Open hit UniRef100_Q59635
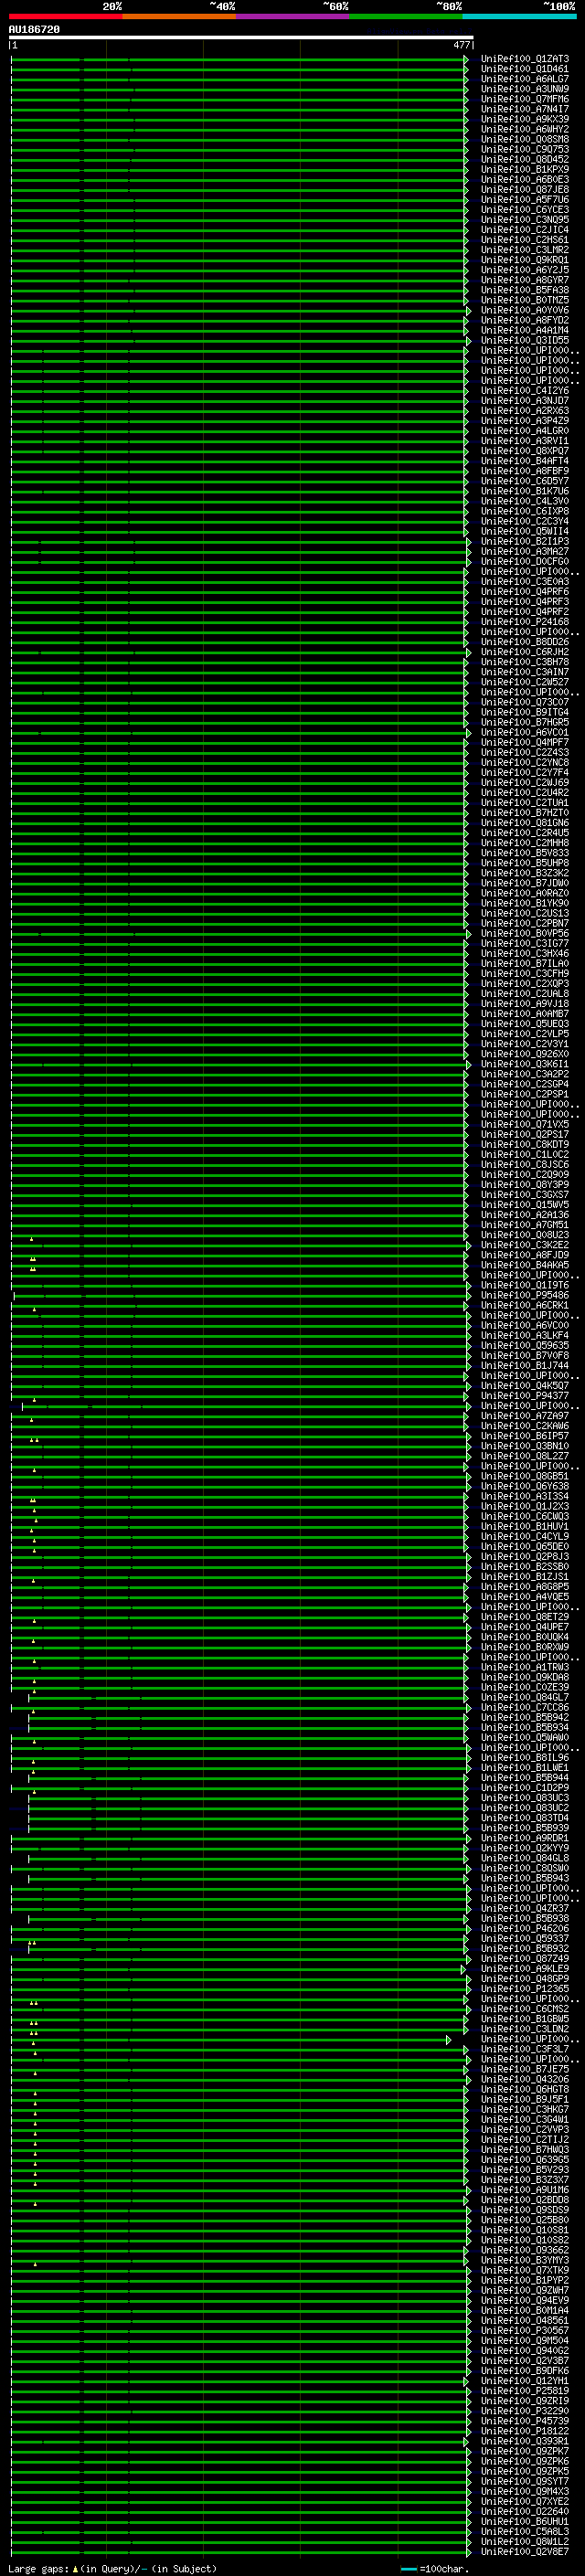Viewport: 585px width, 2576px height. click(525, 1346)
